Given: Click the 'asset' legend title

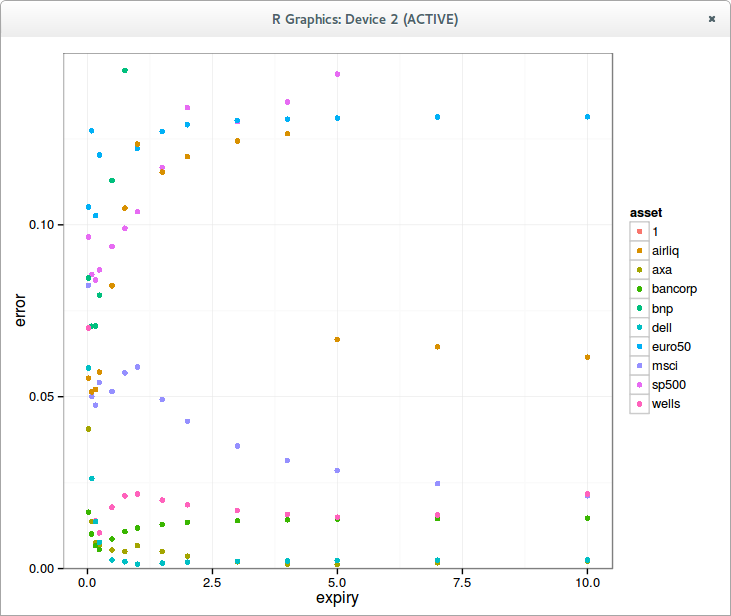Looking at the screenshot, I should pyautogui.click(x=646, y=213).
